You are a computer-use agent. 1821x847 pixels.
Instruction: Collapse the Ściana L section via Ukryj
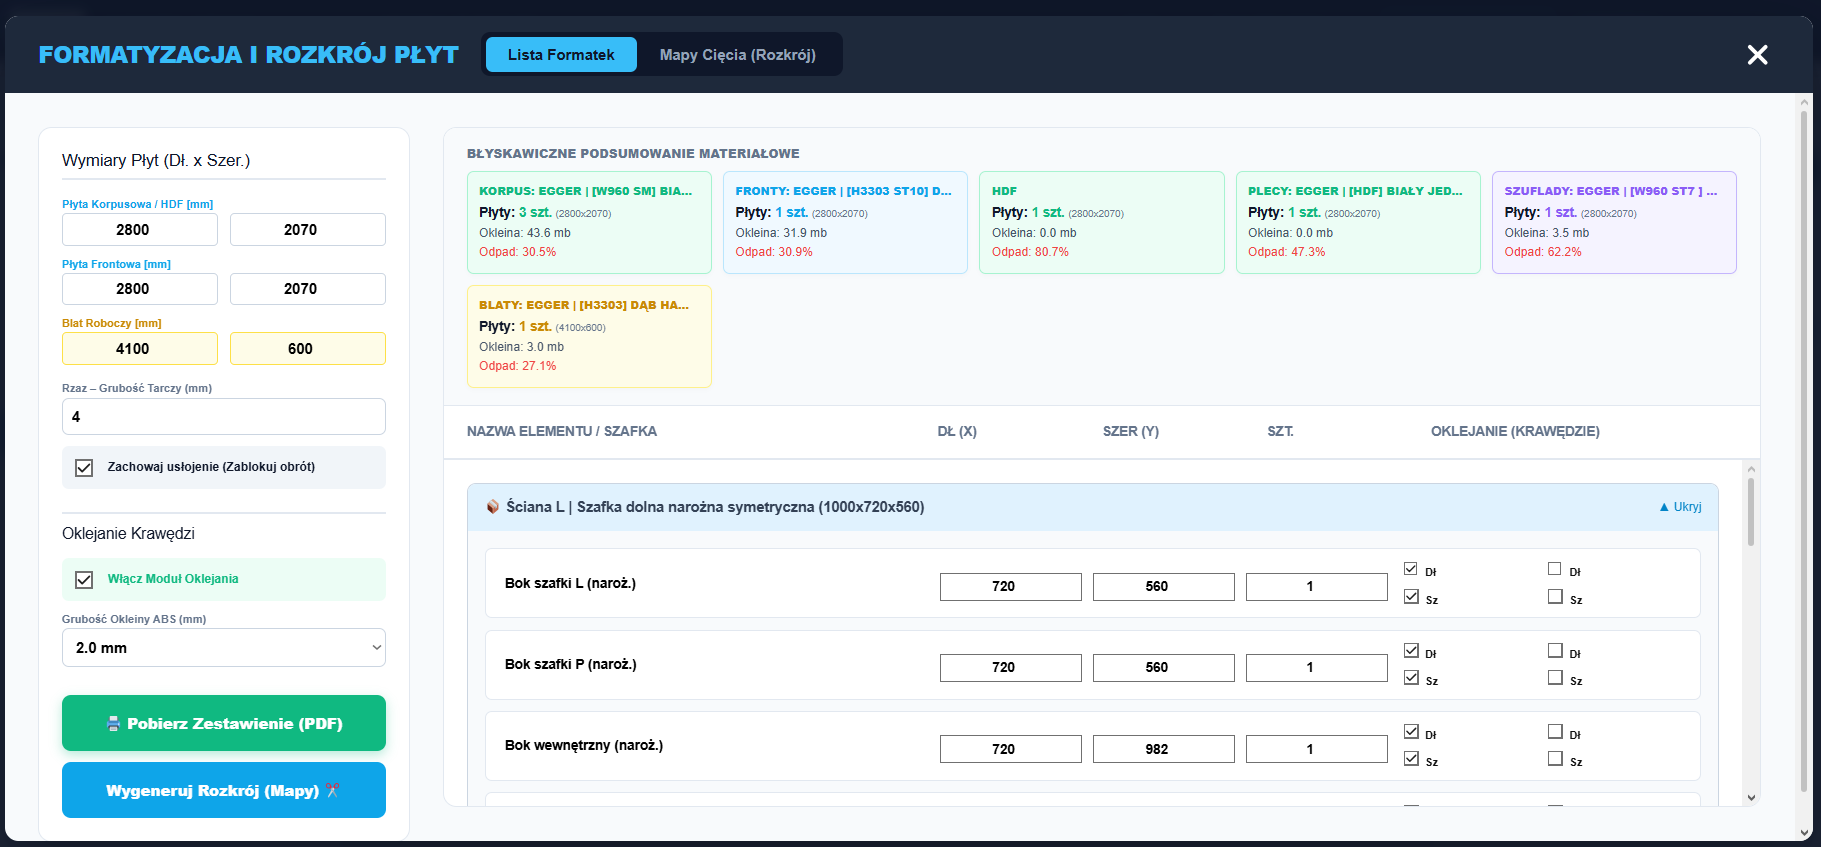[x=1680, y=507]
